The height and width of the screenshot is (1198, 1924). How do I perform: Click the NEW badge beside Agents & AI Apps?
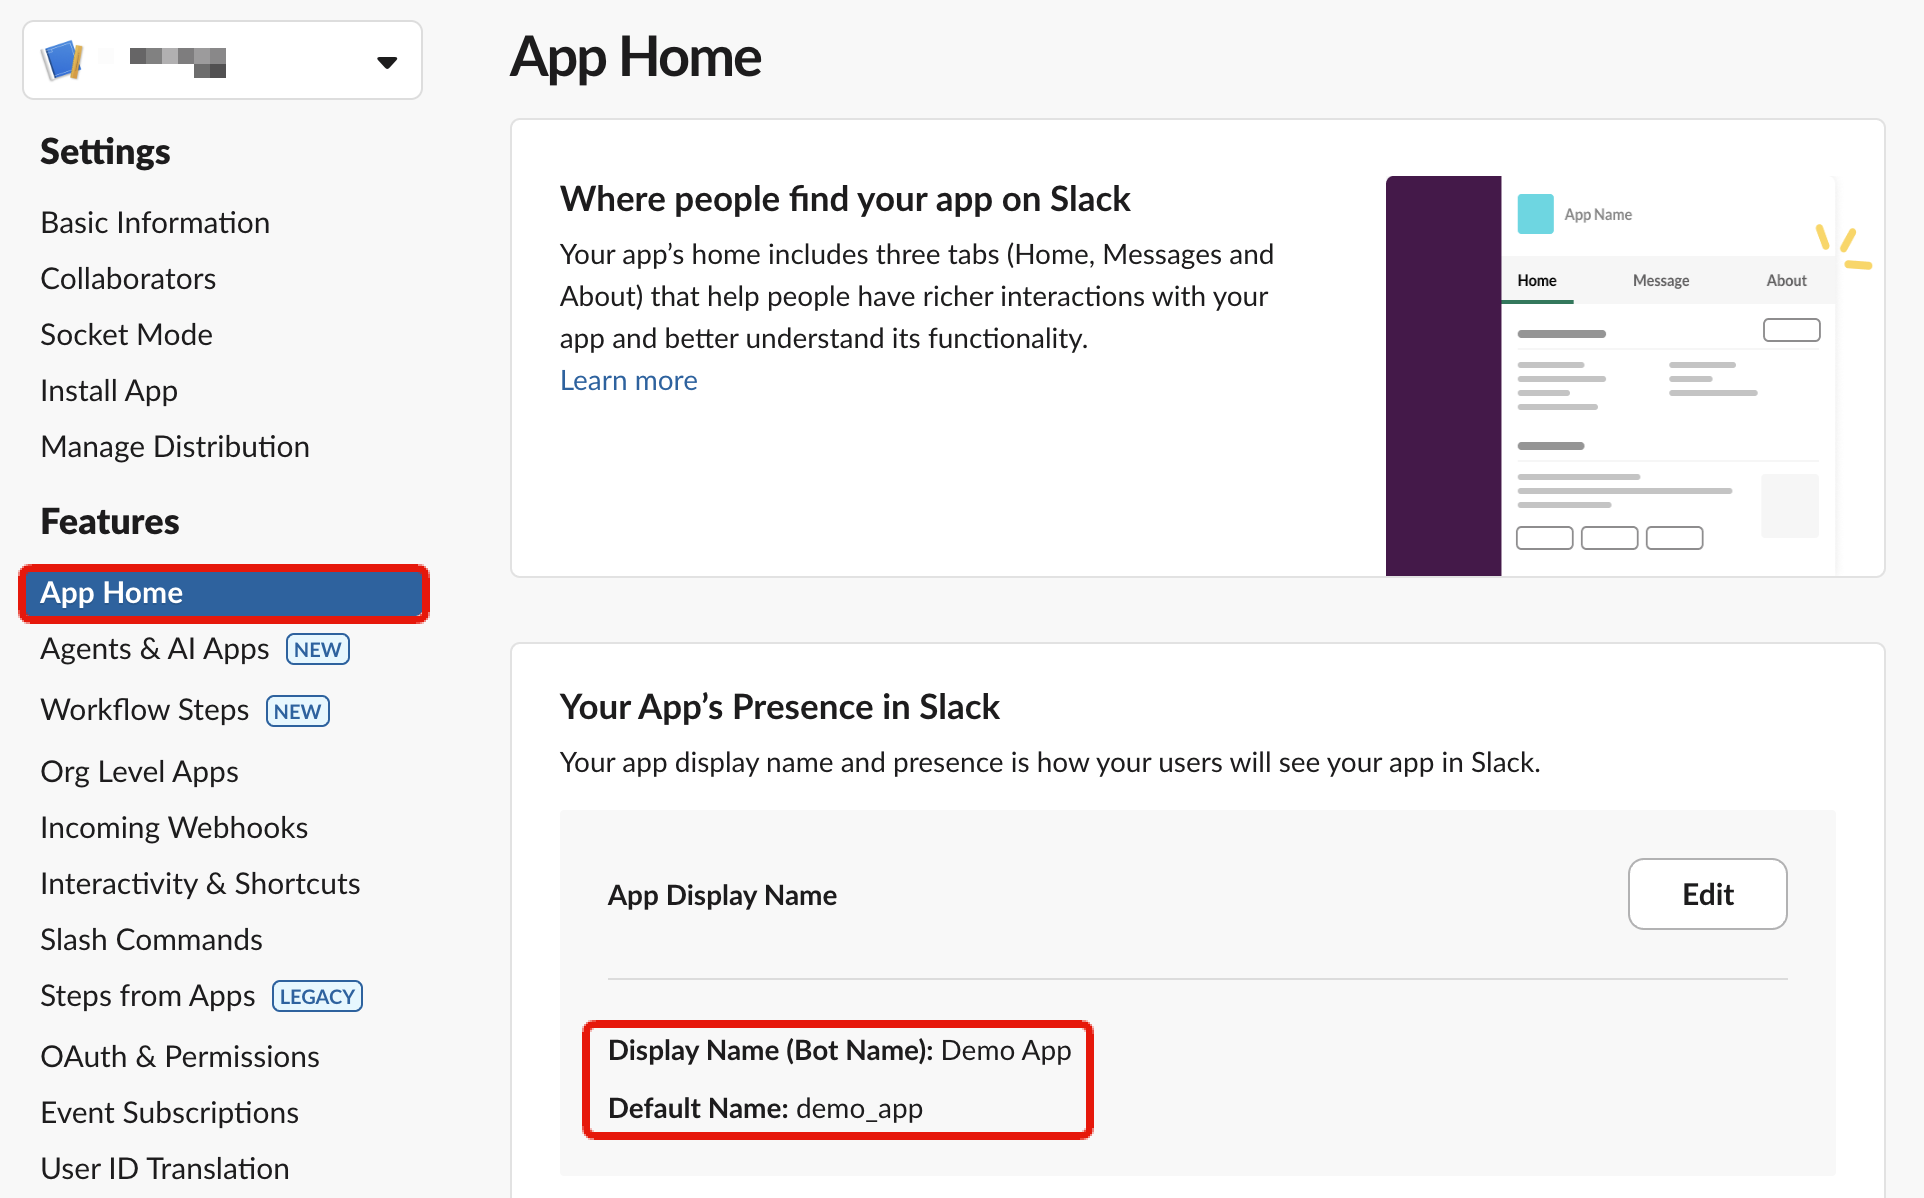tap(318, 649)
